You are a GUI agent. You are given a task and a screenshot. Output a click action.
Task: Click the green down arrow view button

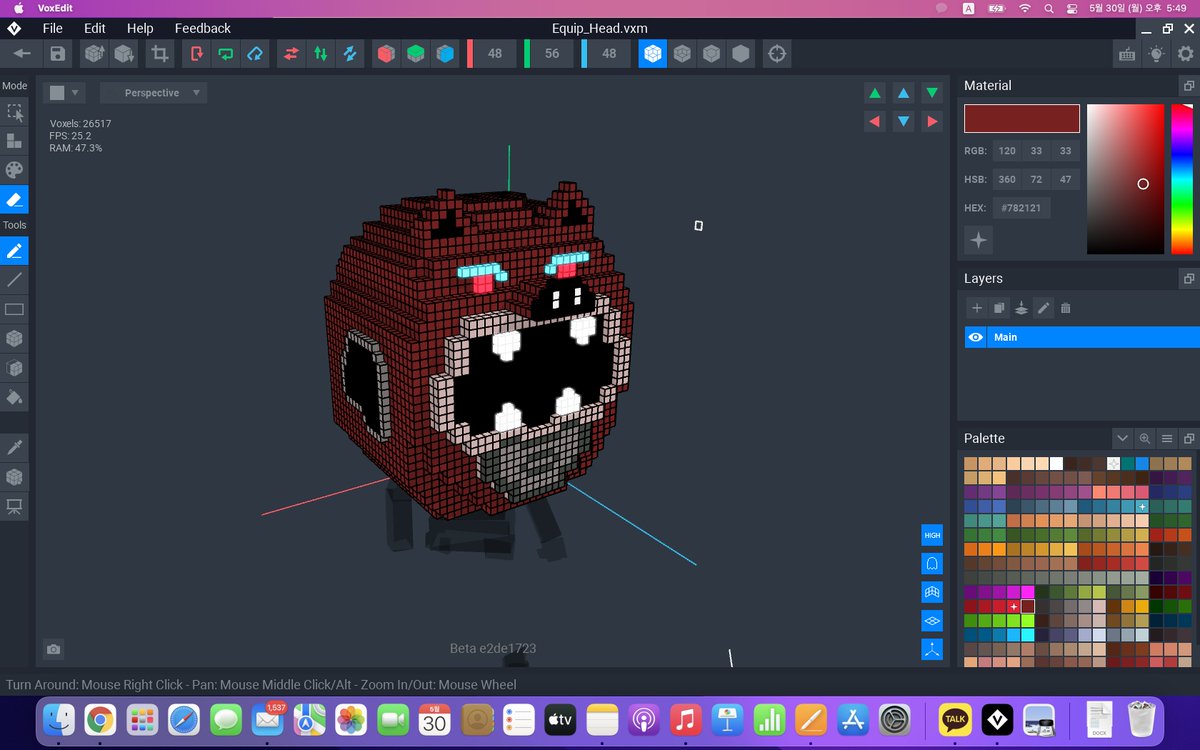click(932, 93)
